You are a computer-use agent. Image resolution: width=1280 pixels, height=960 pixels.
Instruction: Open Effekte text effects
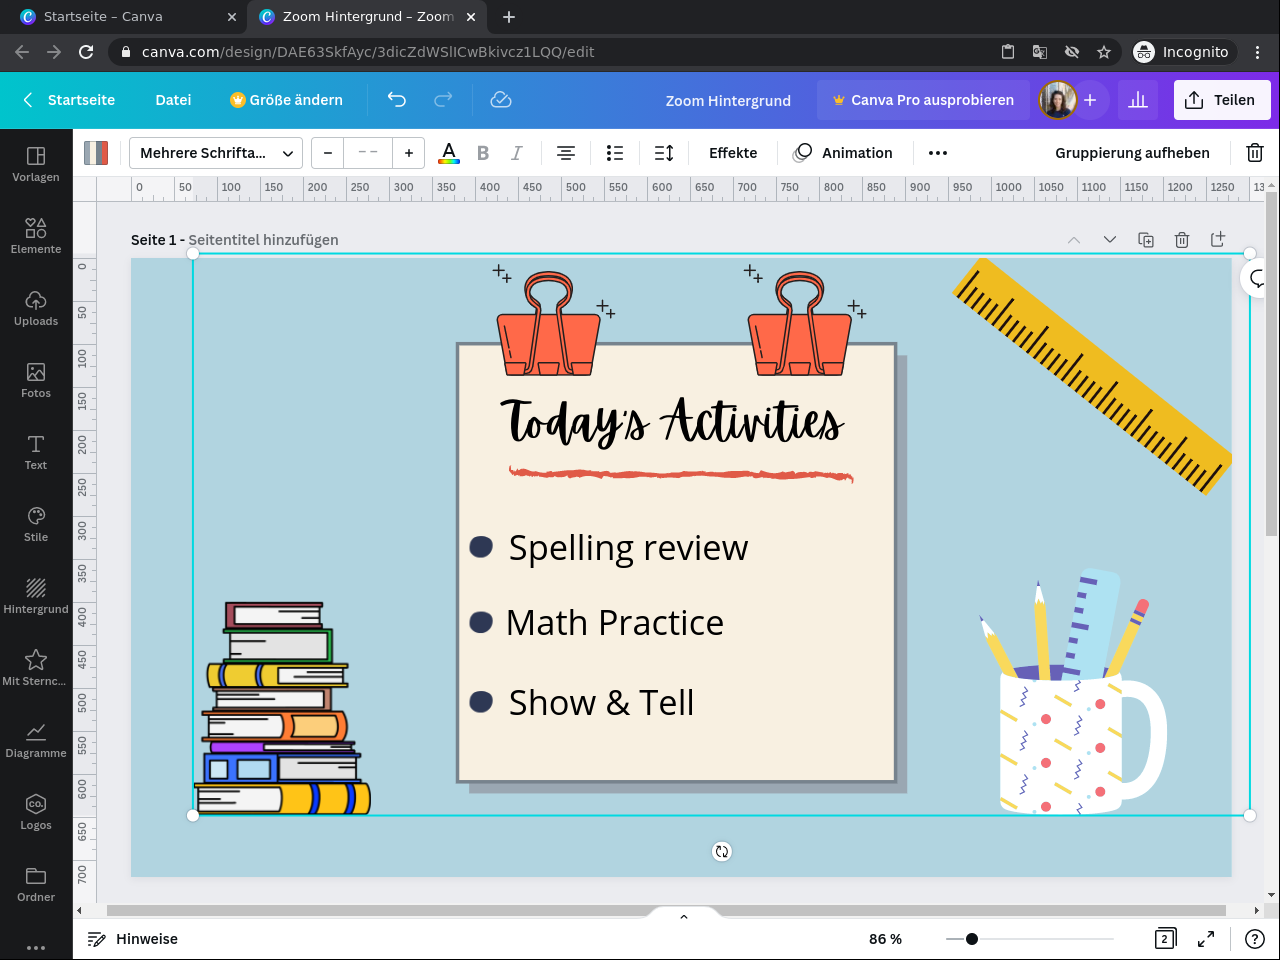coord(733,153)
